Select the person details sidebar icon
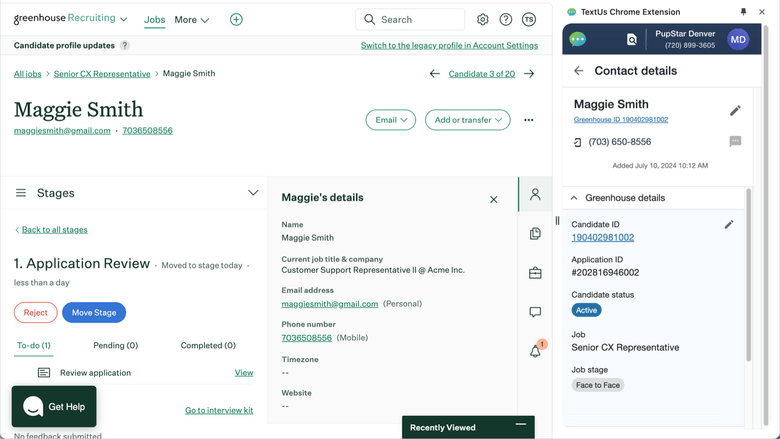Image resolution: width=780 pixels, height=439 pixels. click(535, 194)
